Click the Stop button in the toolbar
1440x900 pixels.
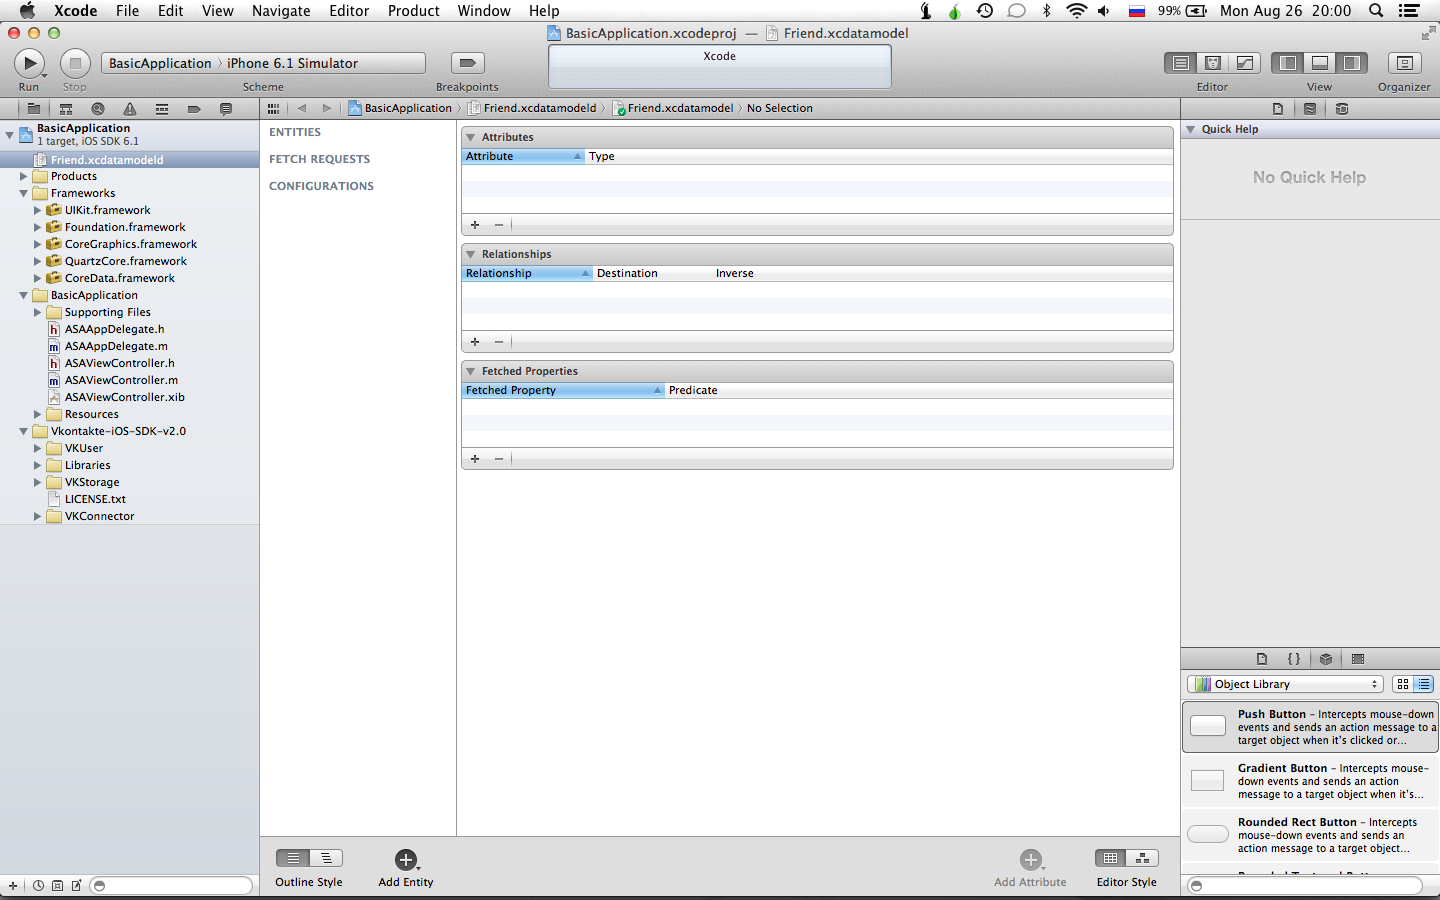(75, 64)
